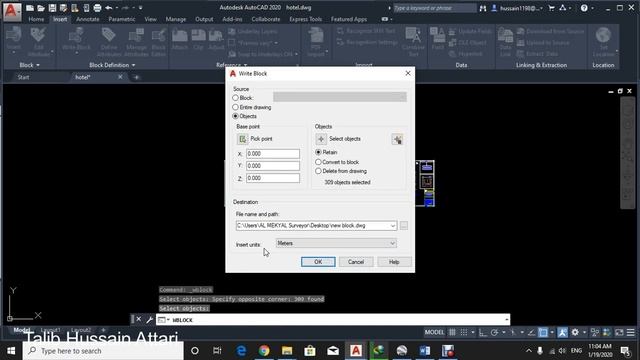
Task: Open the Help question mark icon
Action: (x=584, y=8)
